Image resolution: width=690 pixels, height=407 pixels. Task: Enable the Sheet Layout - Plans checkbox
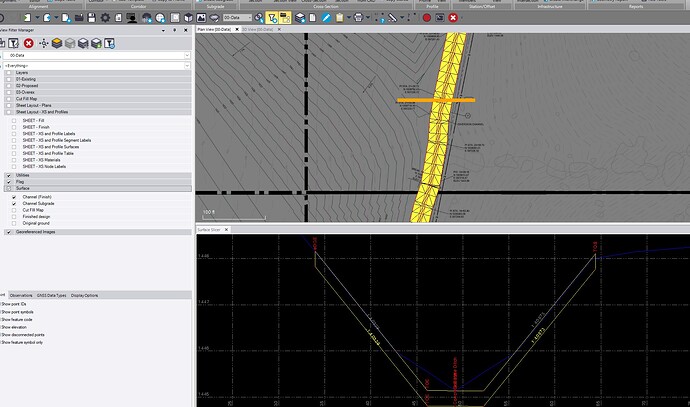tap(9, 106)
